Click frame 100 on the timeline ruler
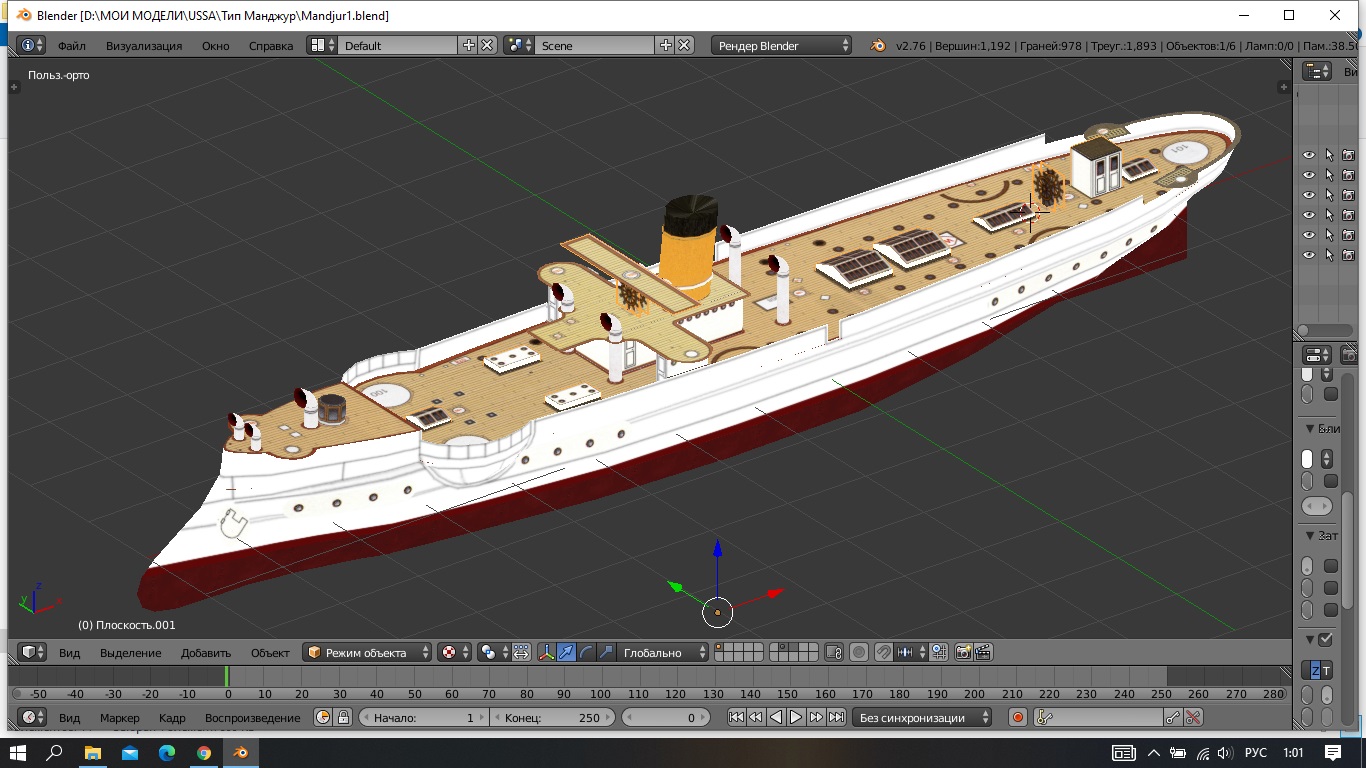The height and width of the screenshot is (768, 1366). coord(601,694)
